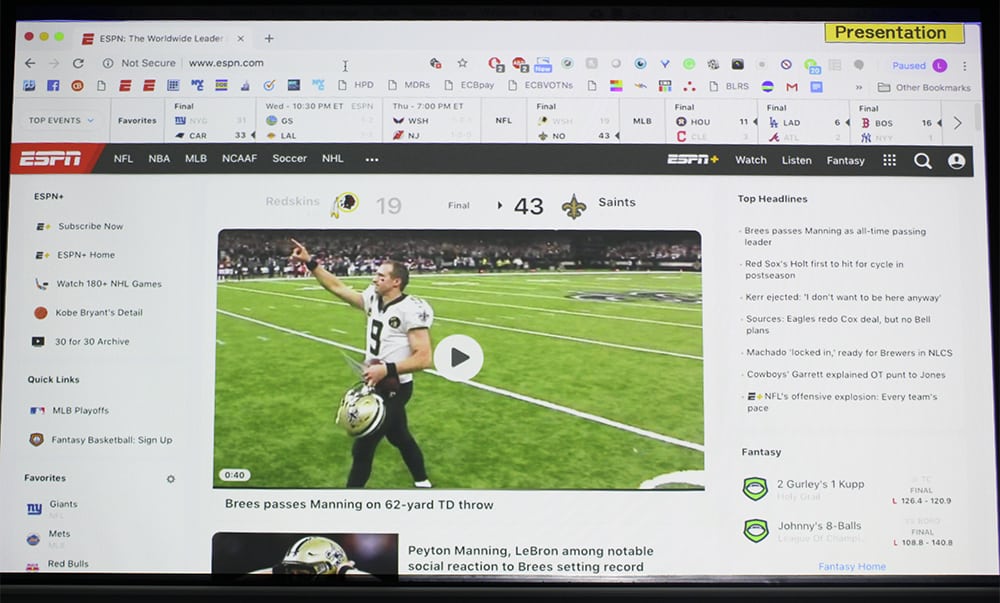Image resolution: width=1000 pixels, height=603 pixels.
Task: Open the ESPN+ logo link in navbar
Action: [693, 160]
